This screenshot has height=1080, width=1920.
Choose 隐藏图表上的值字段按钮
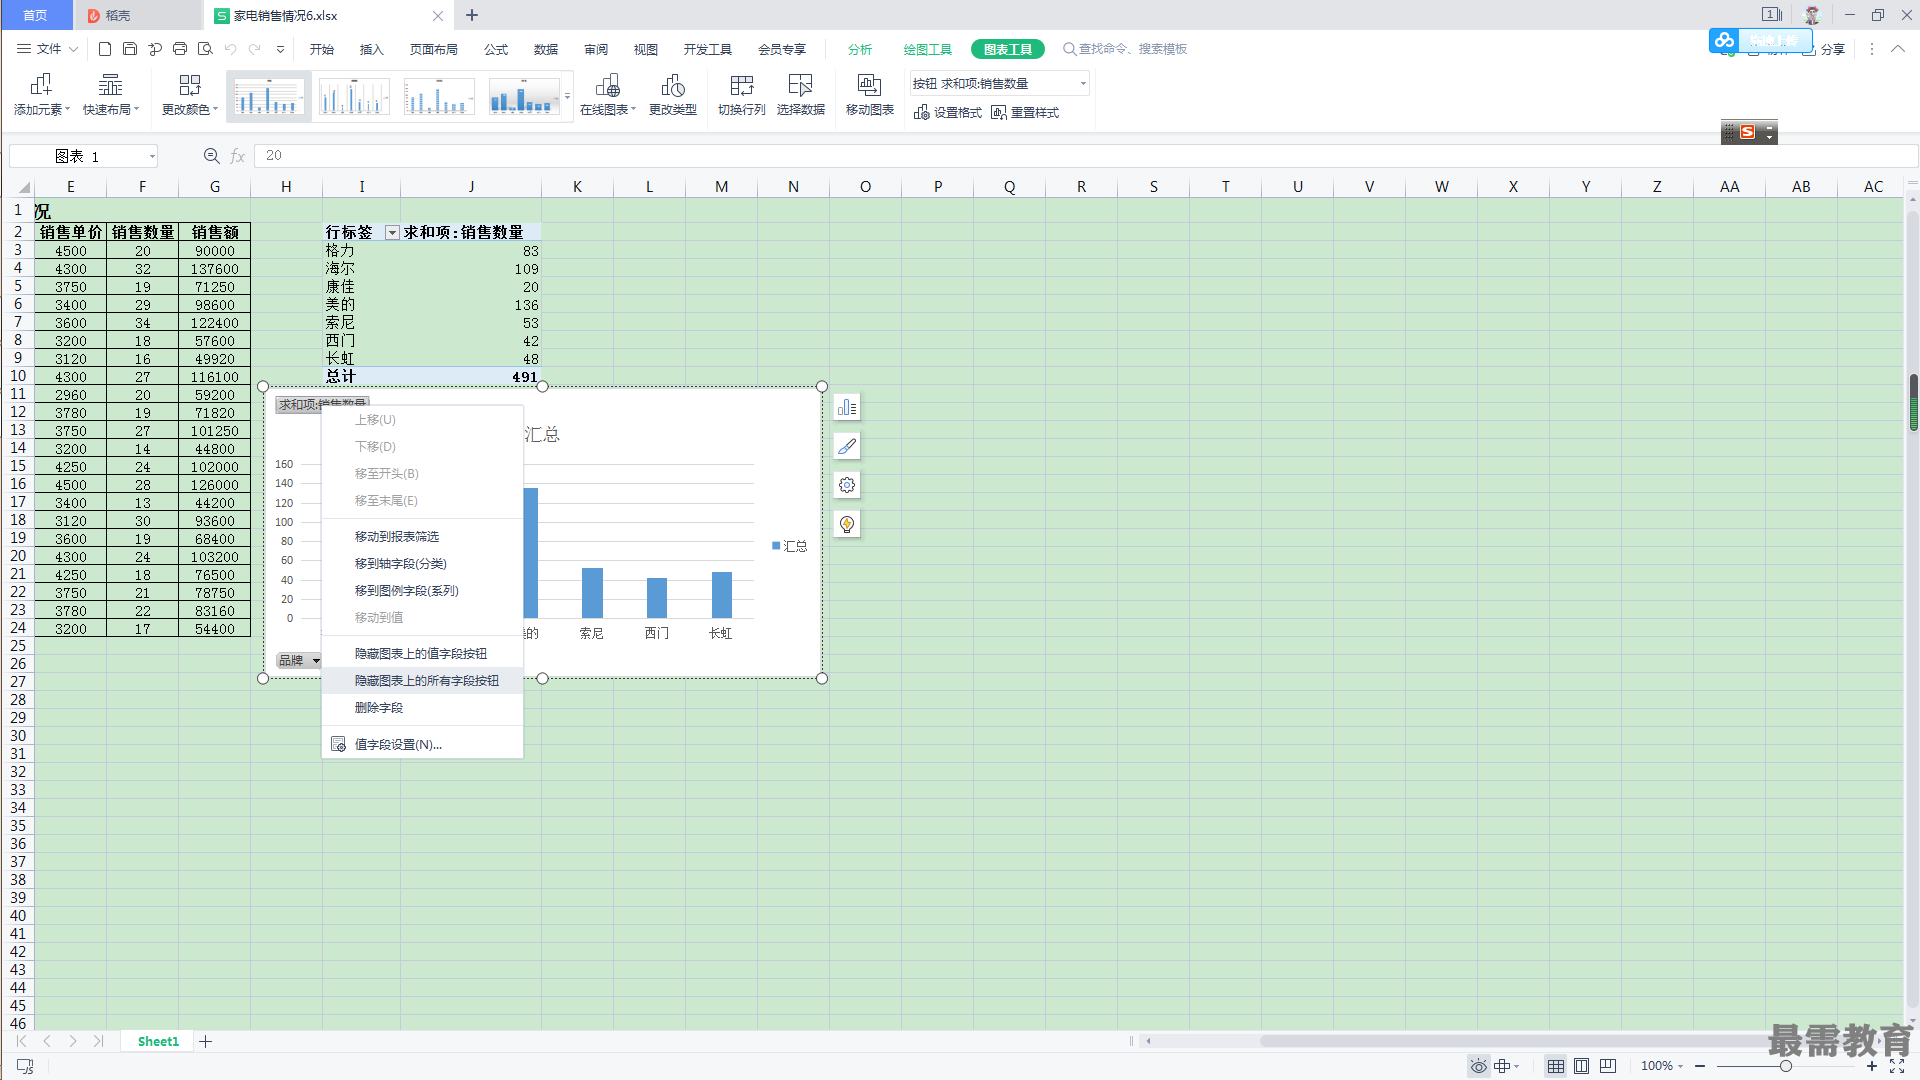(422, 654)
